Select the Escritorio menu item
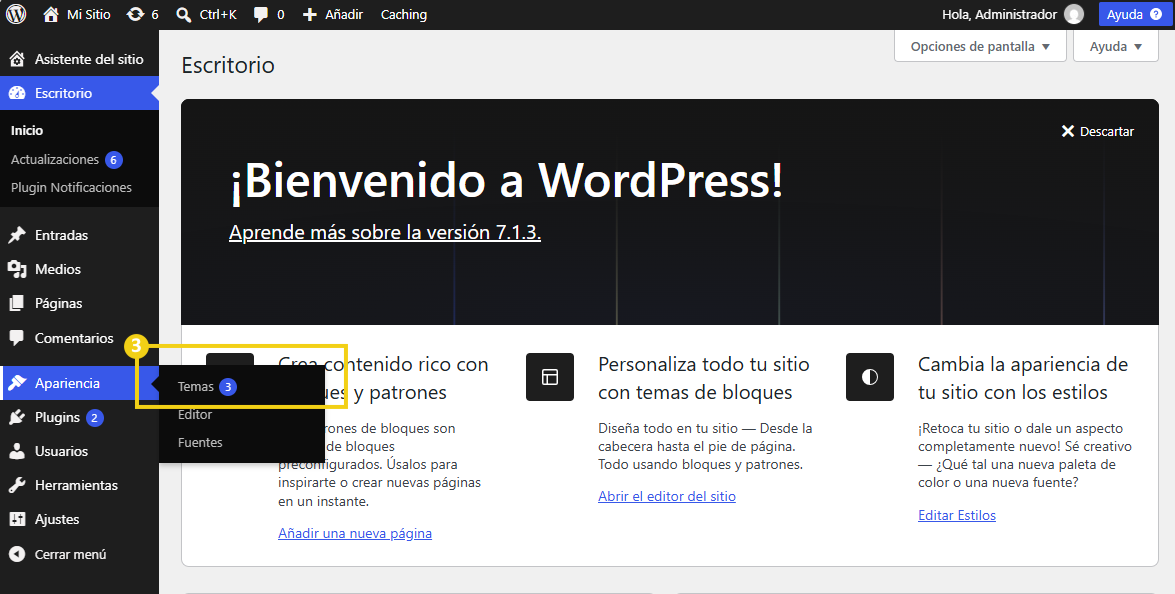The height and width of the screenshot is (594, 1175). click(79, 93)
